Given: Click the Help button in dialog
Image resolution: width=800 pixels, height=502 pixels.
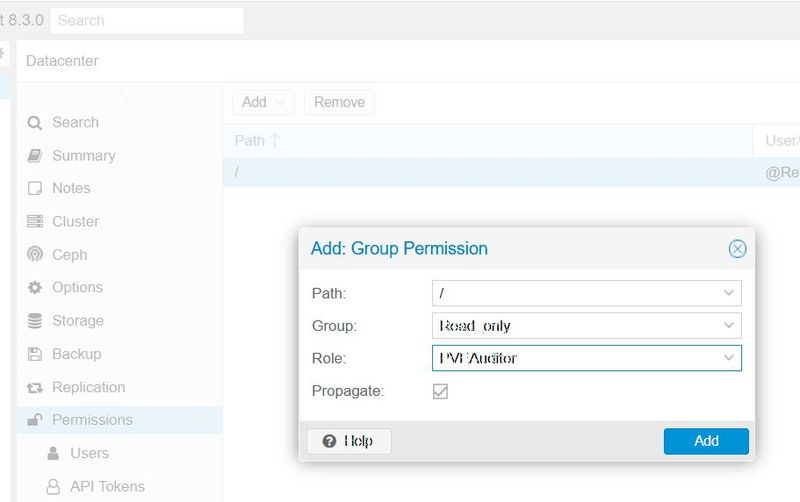Looking at the screenshot, I should pyautogui.click(x=348, y=441).
